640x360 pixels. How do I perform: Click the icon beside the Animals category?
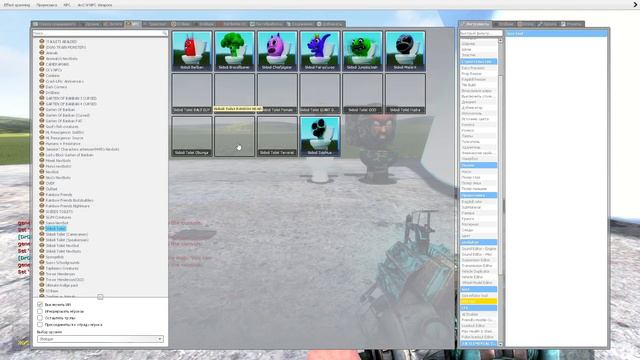(42, 53)
